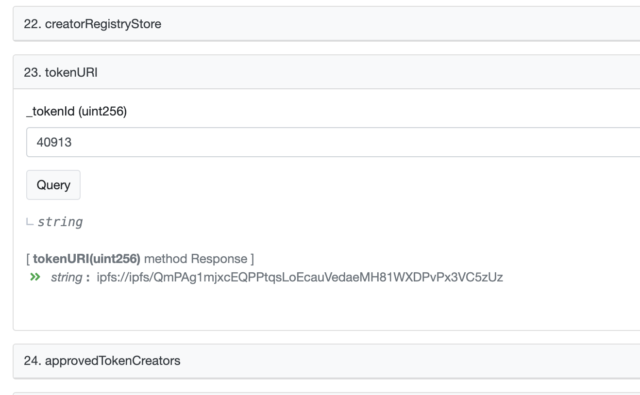Expand the 24. approvedTokenCreators section
Screen dimensions: 640x395
327,361
